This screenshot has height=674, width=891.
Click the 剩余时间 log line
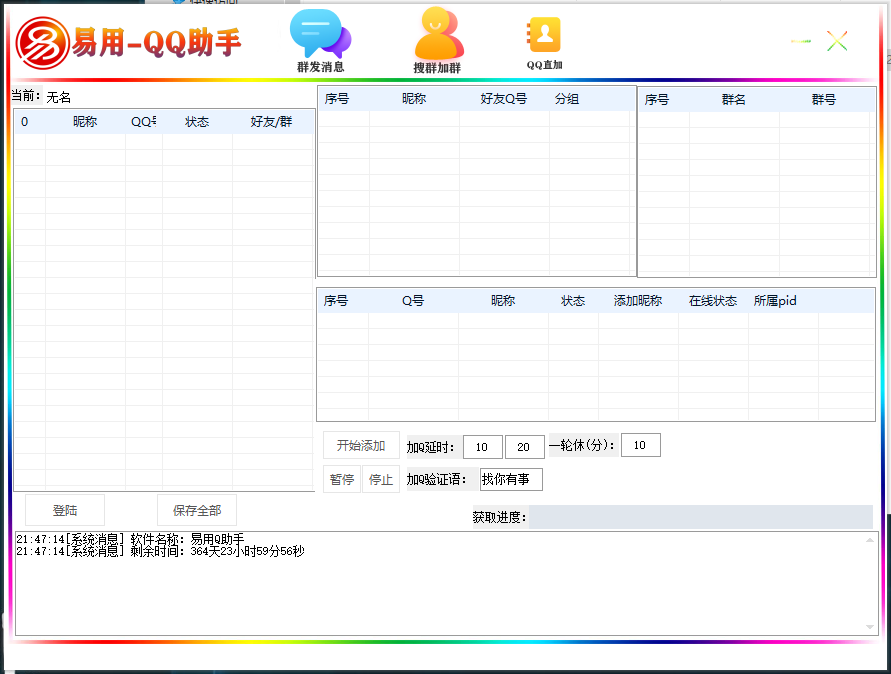[160, 551]
